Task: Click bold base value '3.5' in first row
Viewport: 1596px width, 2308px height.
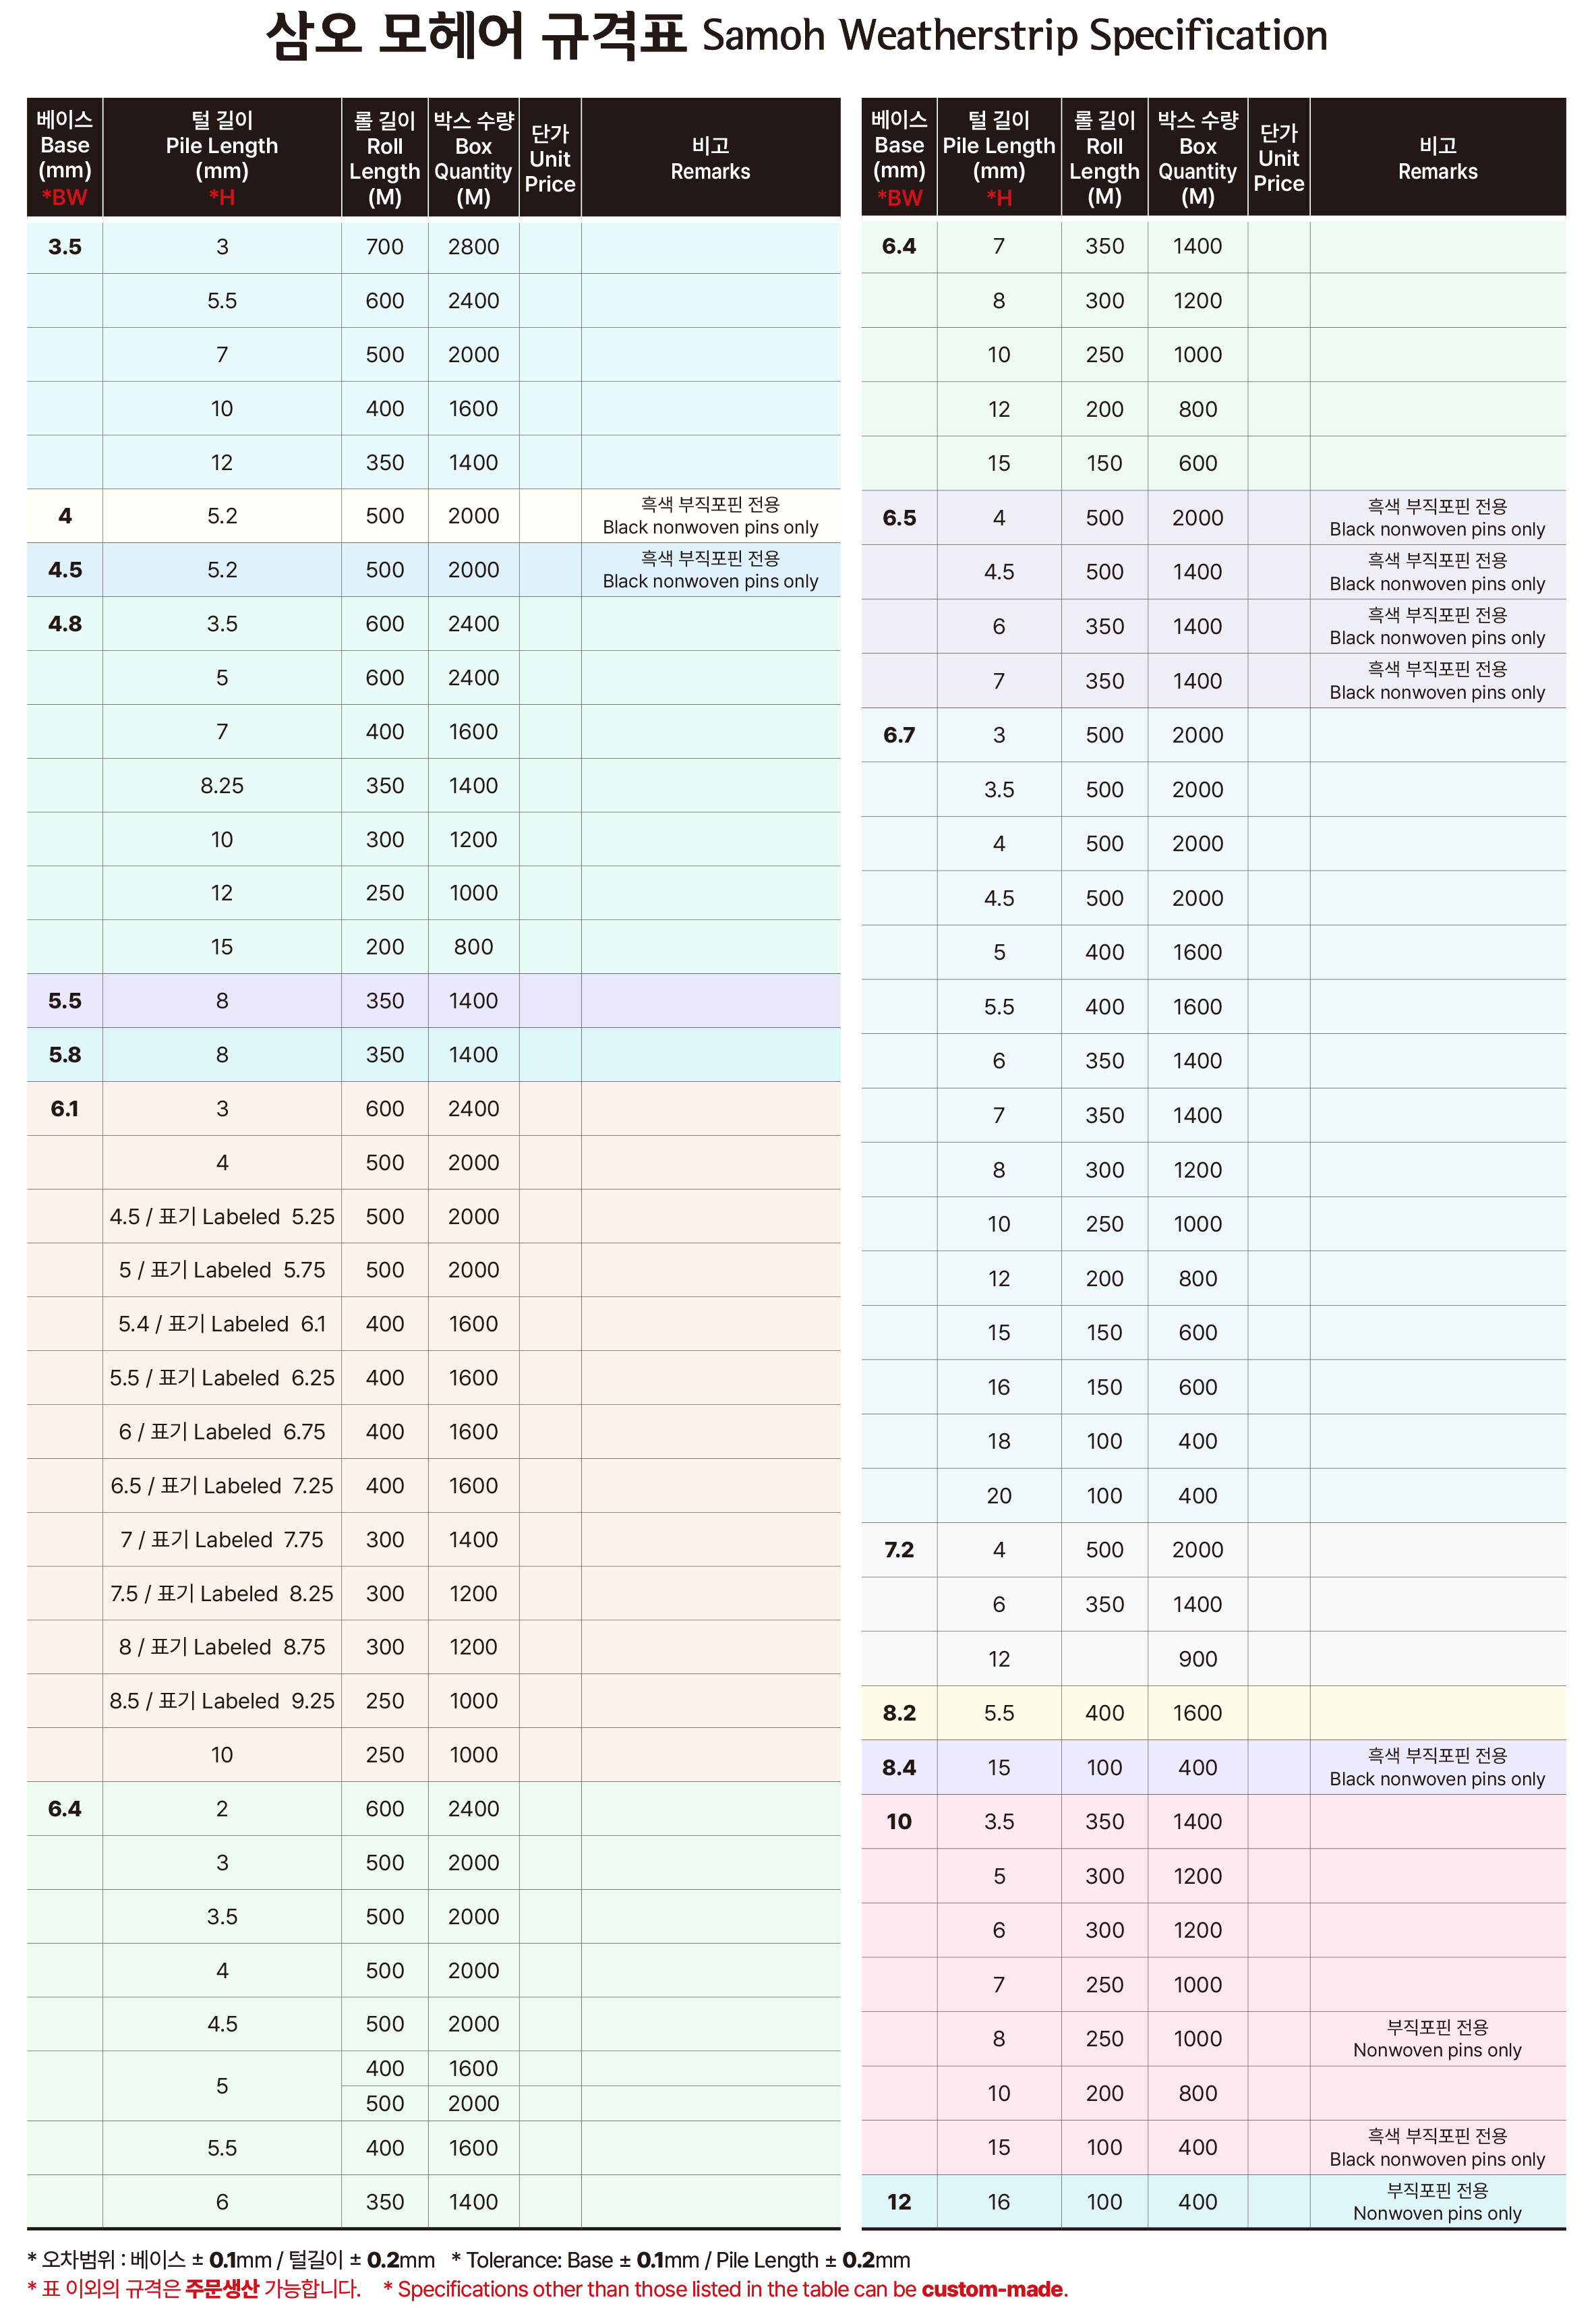Action: pyautogui.click(x=65, y=247)
